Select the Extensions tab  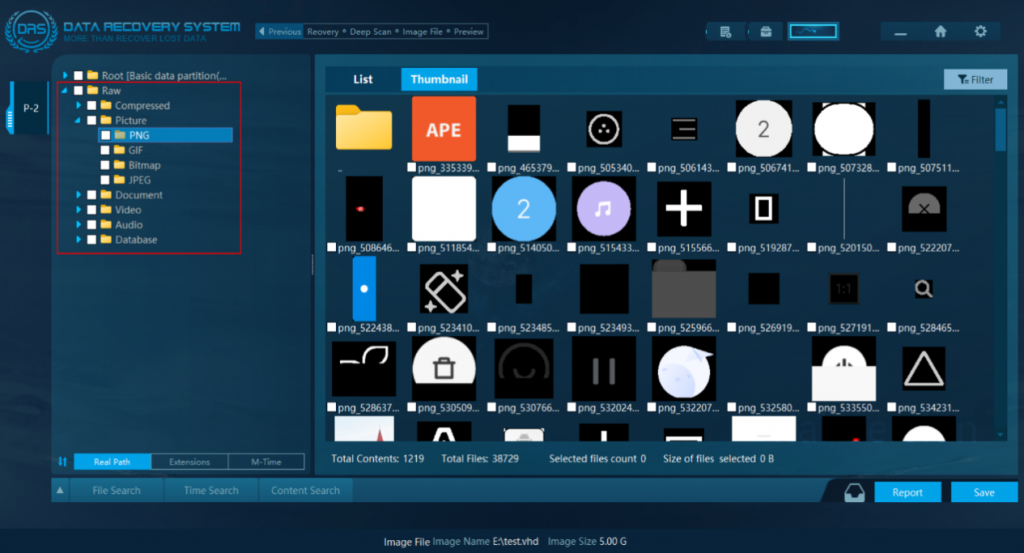tap(189, 462)
